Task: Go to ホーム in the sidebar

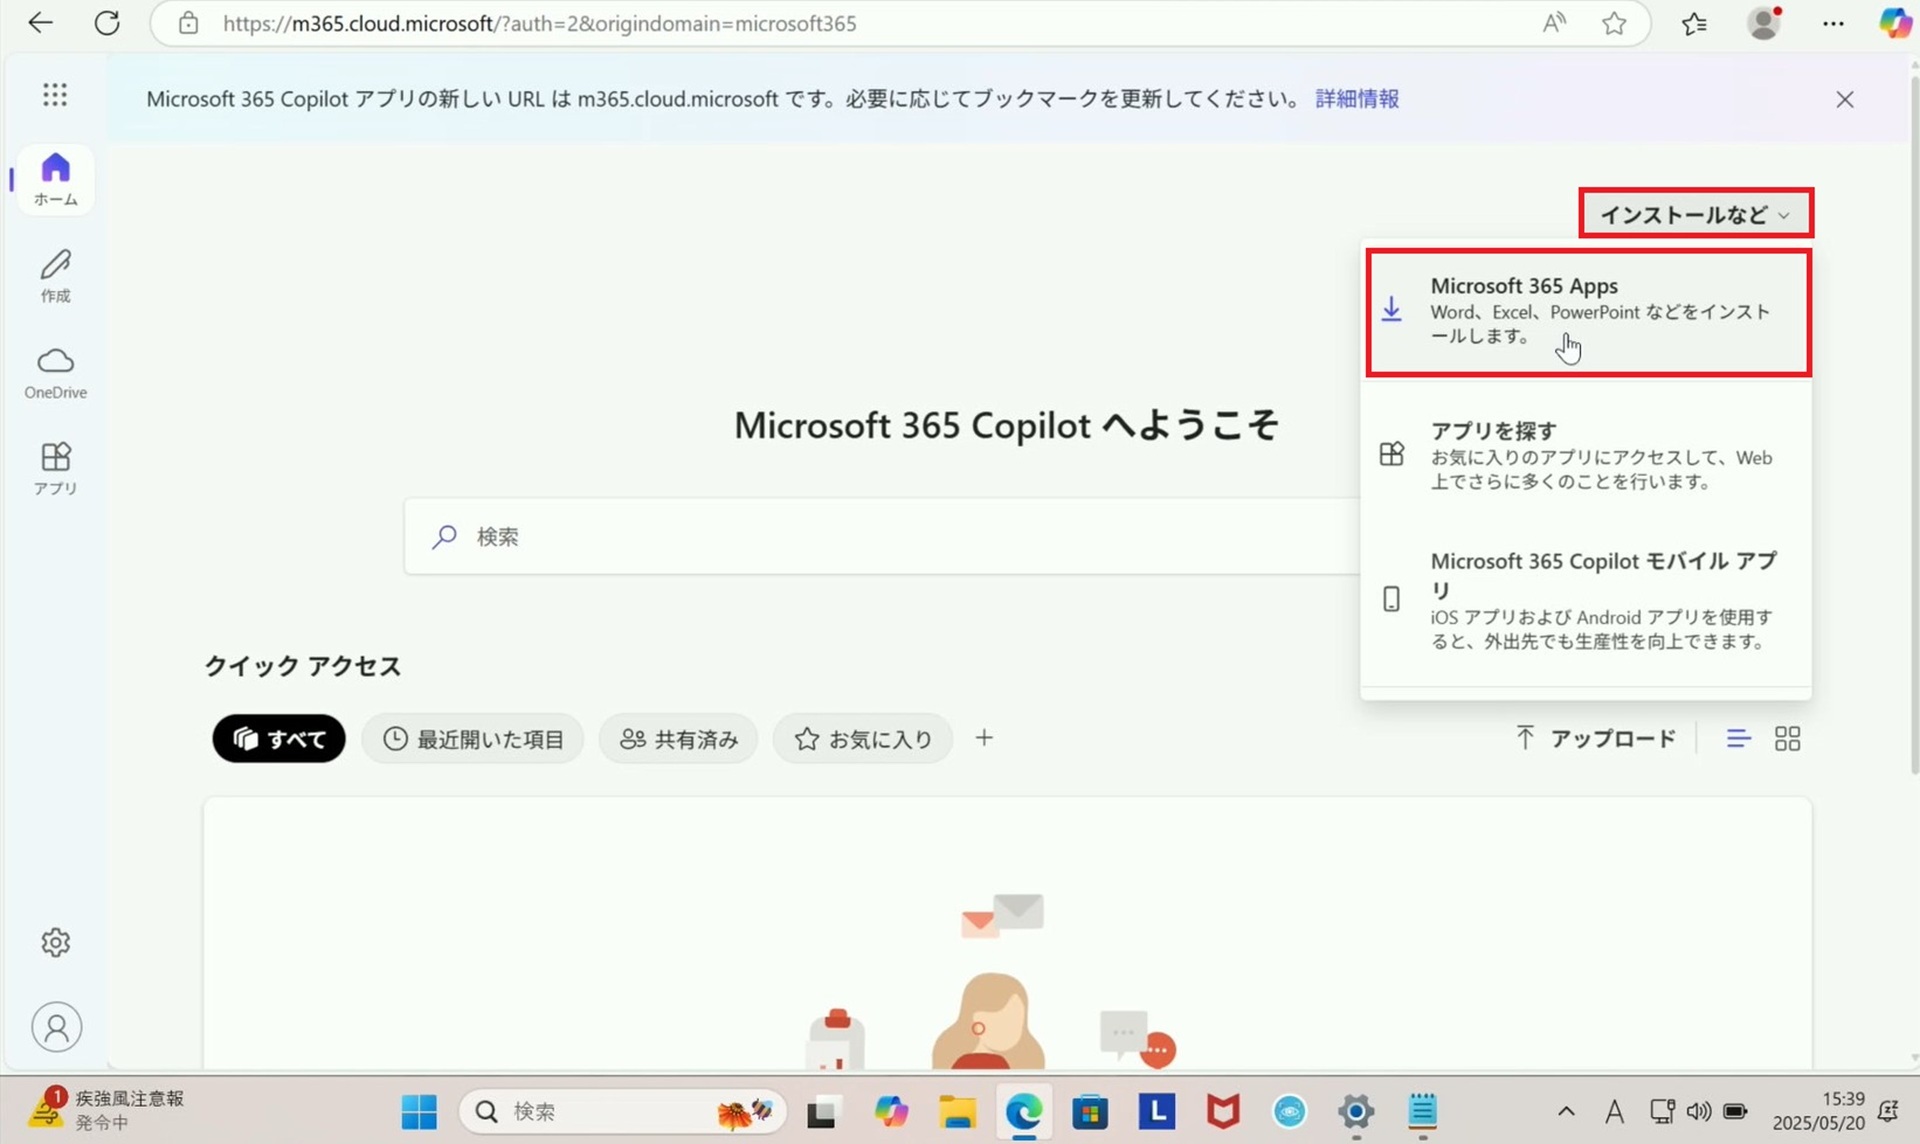Action: tap(56, 180)
